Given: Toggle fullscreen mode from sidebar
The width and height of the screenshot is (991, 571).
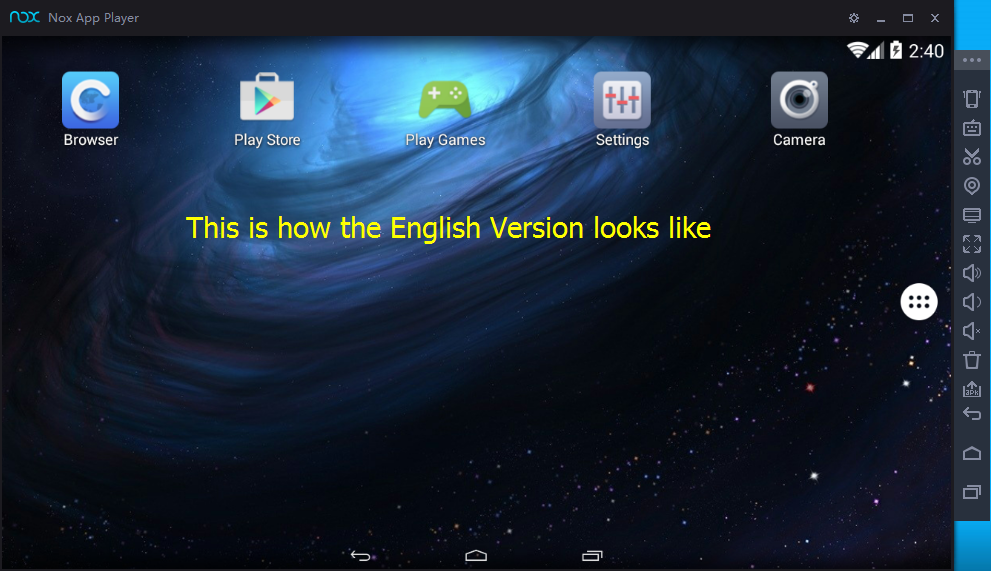Looking at the screenshot, I should (x=971, y=244).
